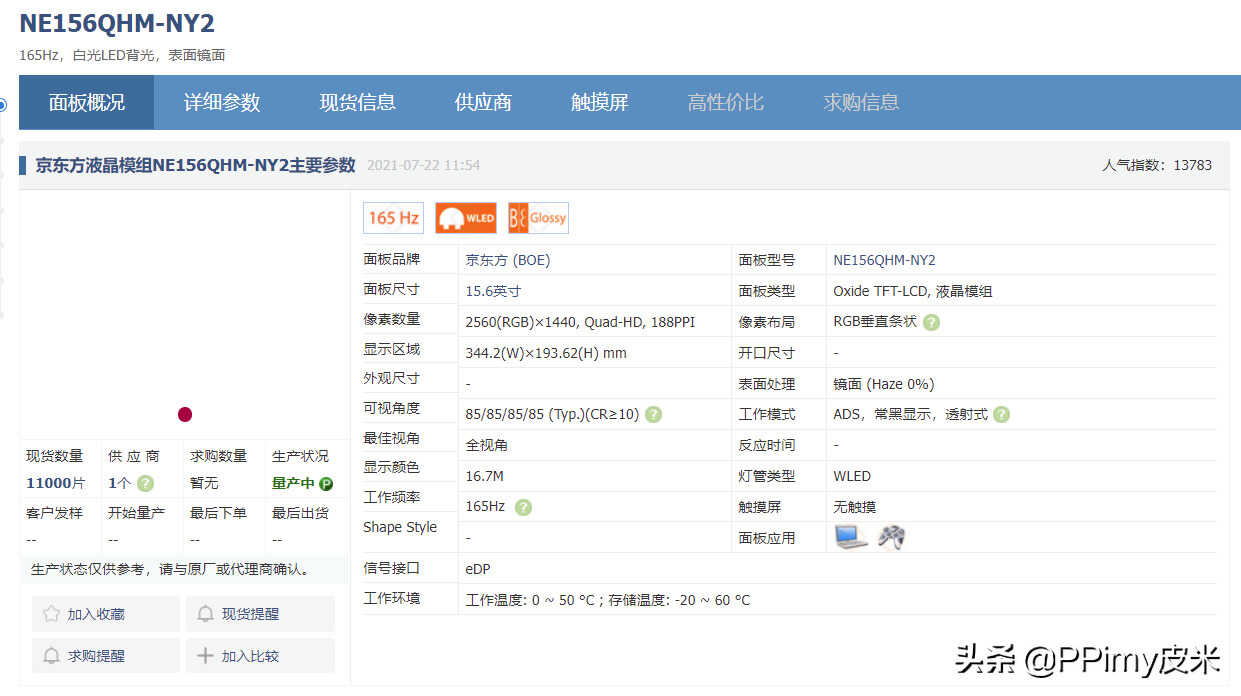
Task: Open the 高性价比 tab
Action: tap(726, 102)
